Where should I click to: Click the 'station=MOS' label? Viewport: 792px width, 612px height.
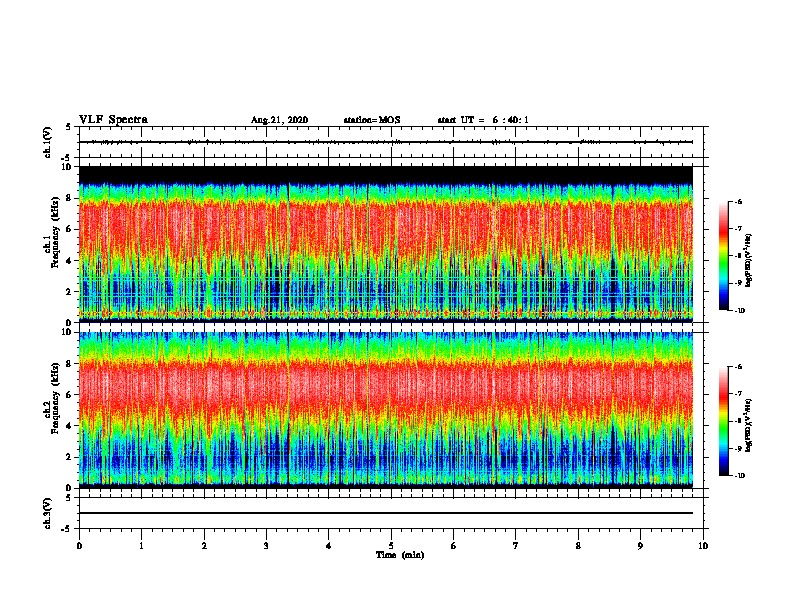coord(372,120)
